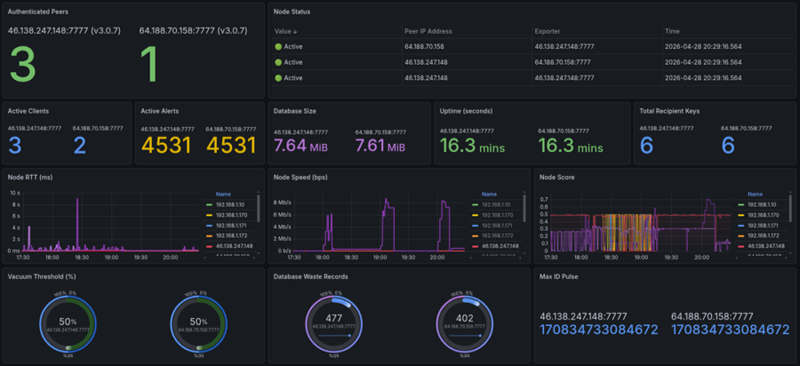Click Vacuum Threshold gauge for 46.138.247.148:7777
The image size is (800, 366).
coord(68,325)
